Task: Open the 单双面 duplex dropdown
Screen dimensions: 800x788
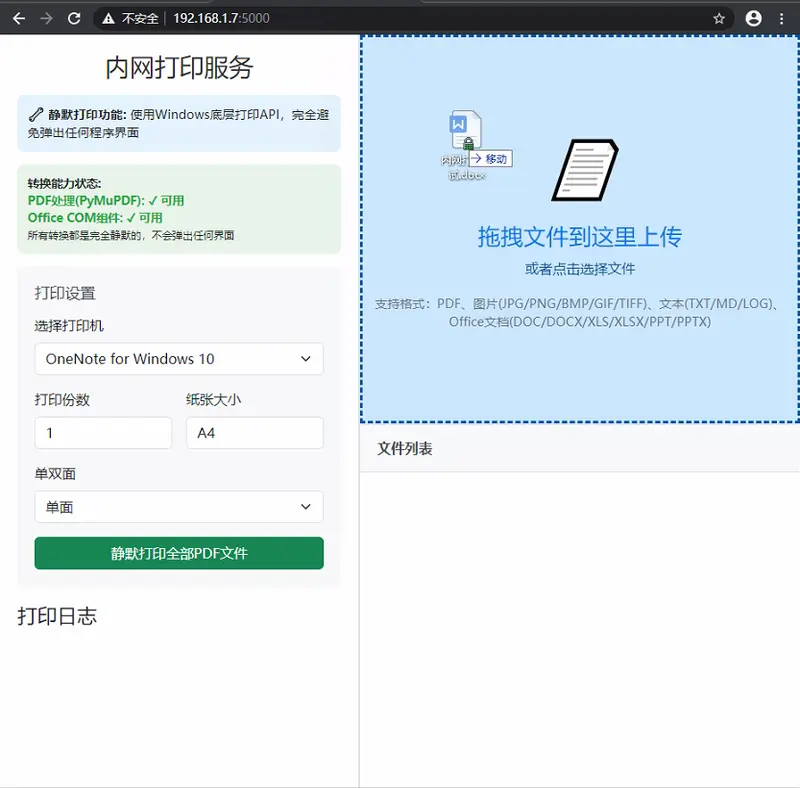Action: click(178, 507)
